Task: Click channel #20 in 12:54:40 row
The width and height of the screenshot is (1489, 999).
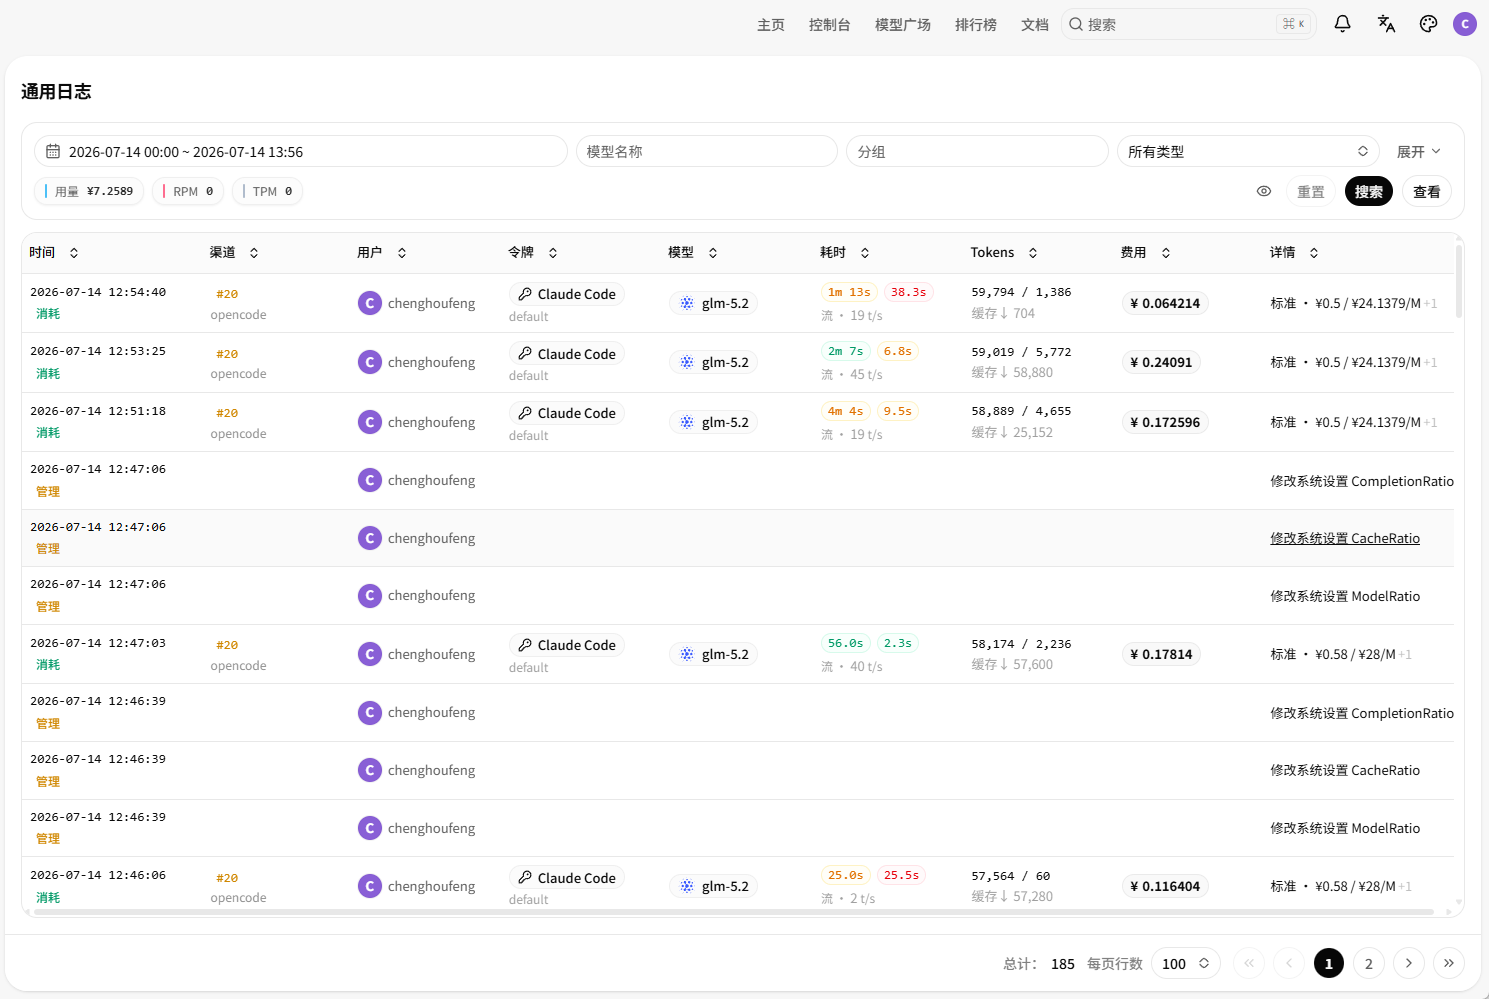Action: coord(227,294)
